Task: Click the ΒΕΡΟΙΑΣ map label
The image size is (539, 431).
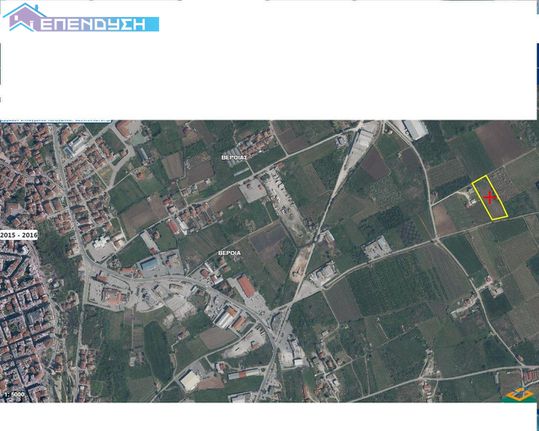Action: pos(234,157)
